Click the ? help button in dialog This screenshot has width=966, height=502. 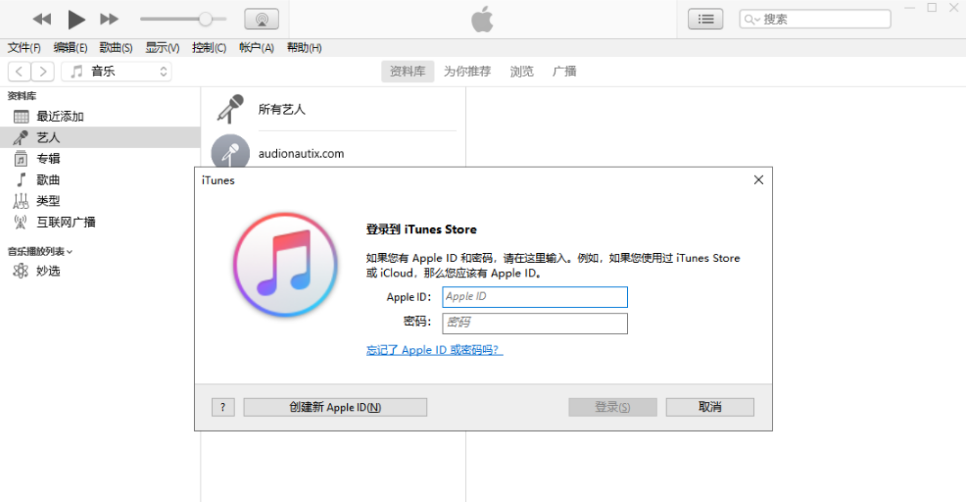pos(223,407)
